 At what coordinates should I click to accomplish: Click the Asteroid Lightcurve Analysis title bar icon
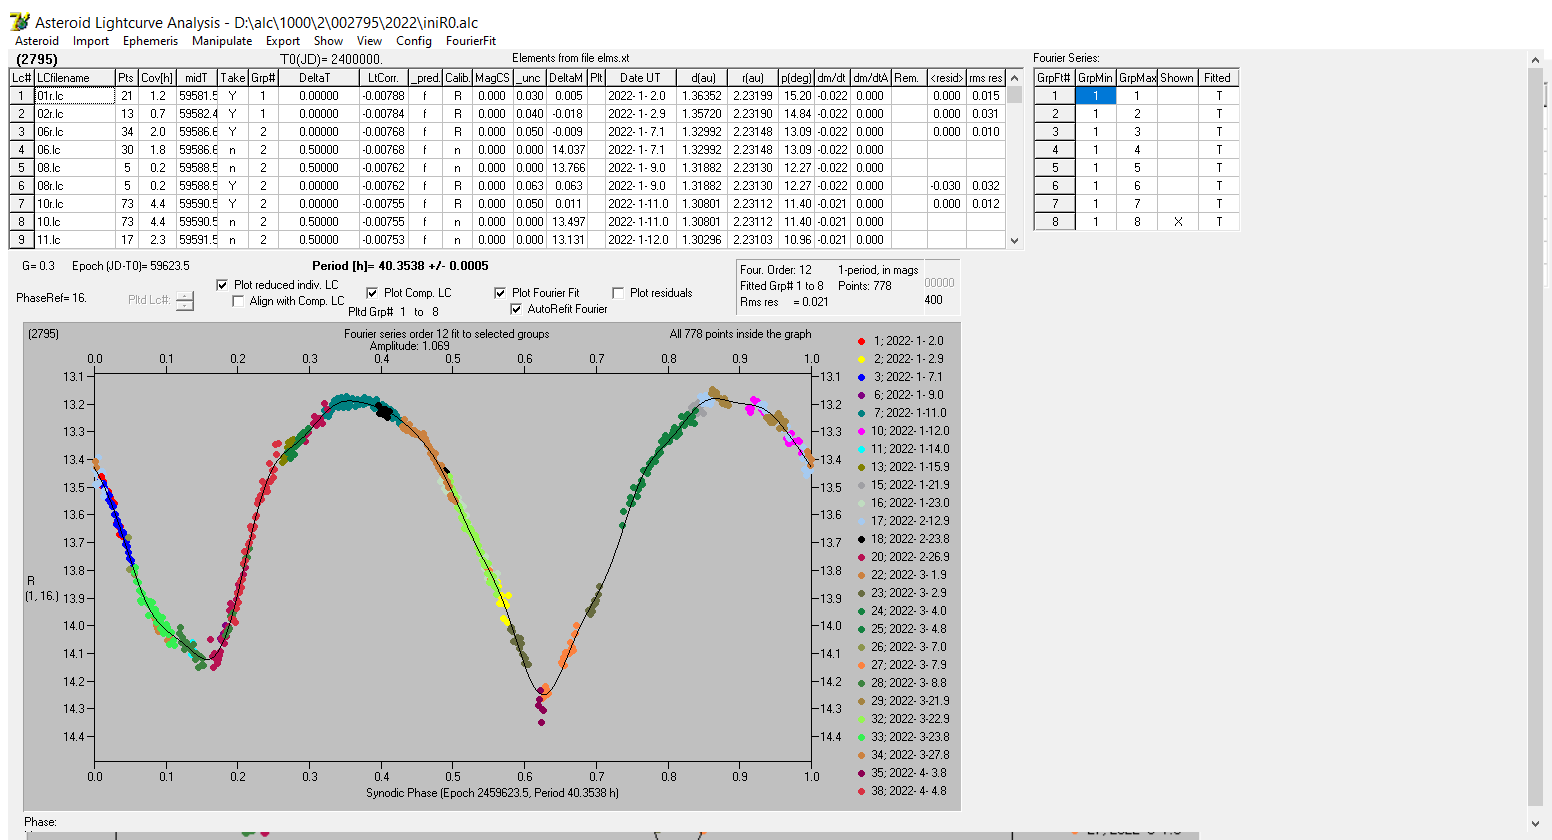[x=19, y=22]
